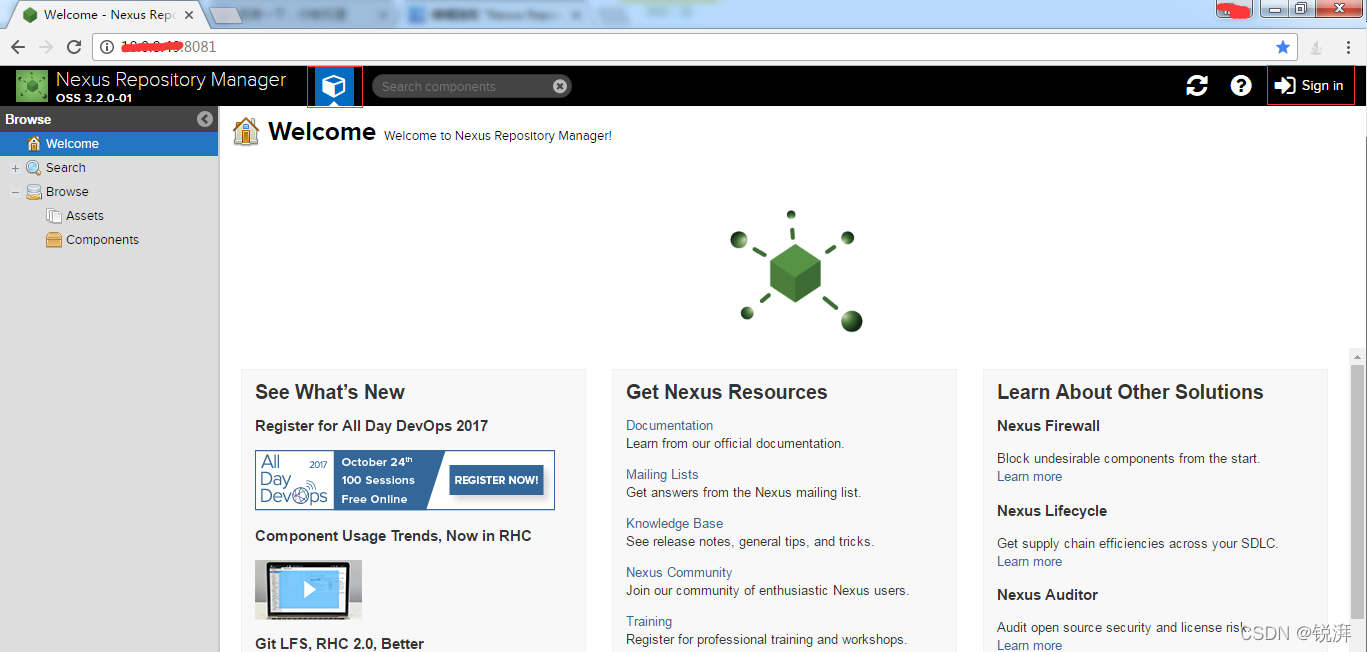Screen dimensions: 1367x652
Task: Open the Knowledge Base link
Action: click(674, 523)
